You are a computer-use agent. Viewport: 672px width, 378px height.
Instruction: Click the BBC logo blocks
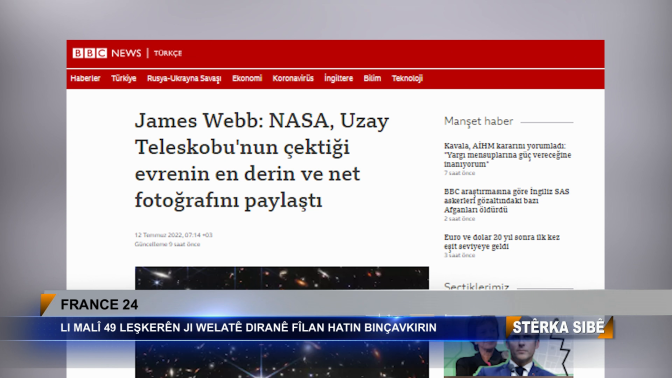point(90,53)
